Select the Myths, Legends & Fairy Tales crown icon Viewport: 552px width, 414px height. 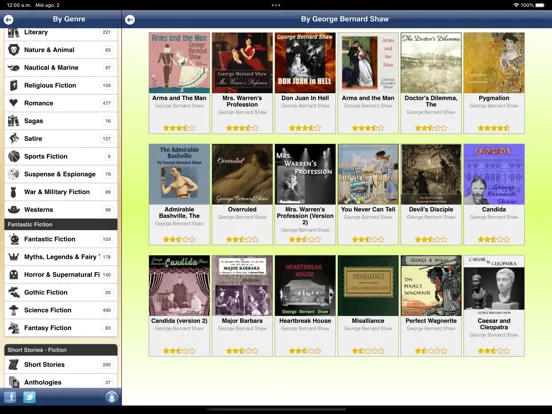point(14,257)
